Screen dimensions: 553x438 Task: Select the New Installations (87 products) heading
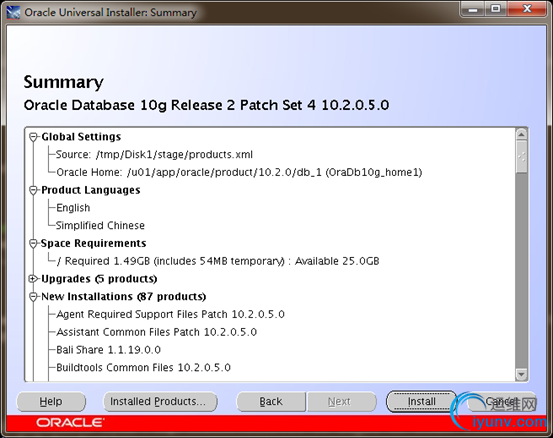coord(123,297)
